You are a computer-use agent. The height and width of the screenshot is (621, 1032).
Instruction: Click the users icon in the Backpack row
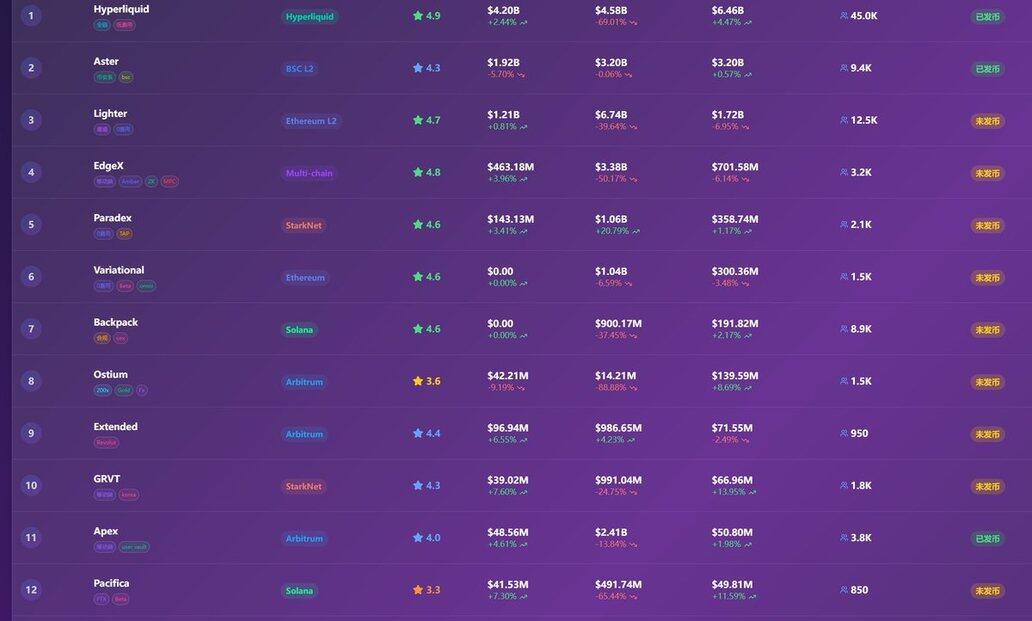[844, 329]
